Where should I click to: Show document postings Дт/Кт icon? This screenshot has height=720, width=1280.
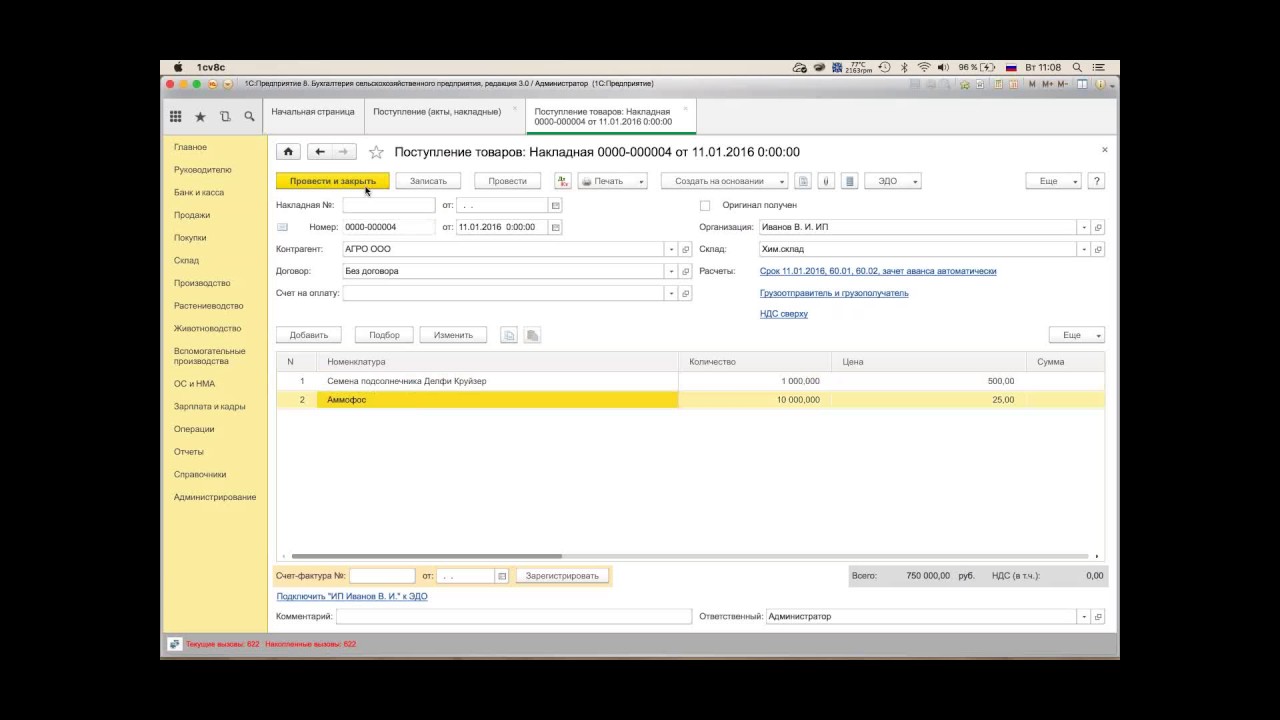(x=562, y=181)
